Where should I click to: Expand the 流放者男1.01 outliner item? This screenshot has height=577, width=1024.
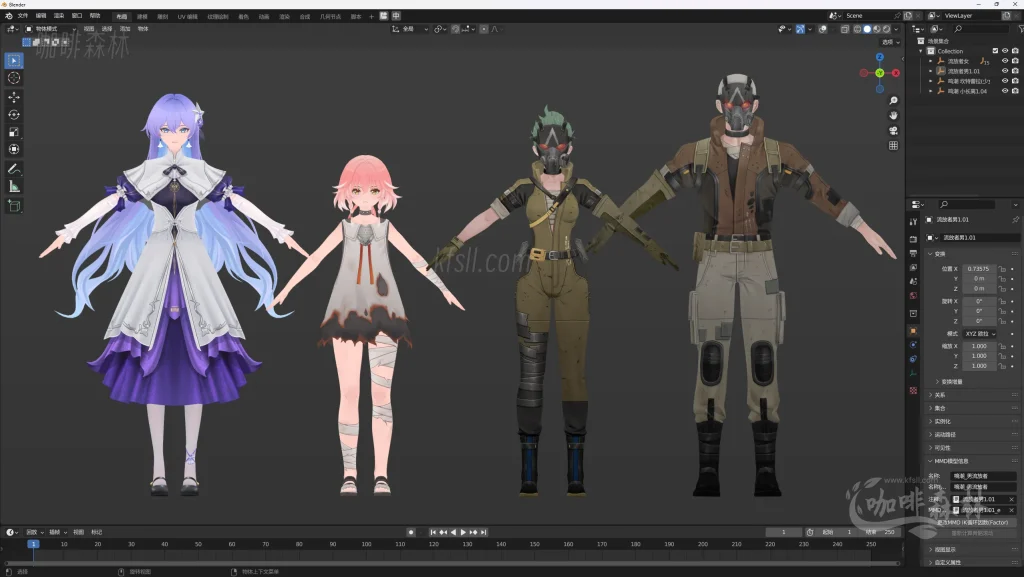[931, 70]
